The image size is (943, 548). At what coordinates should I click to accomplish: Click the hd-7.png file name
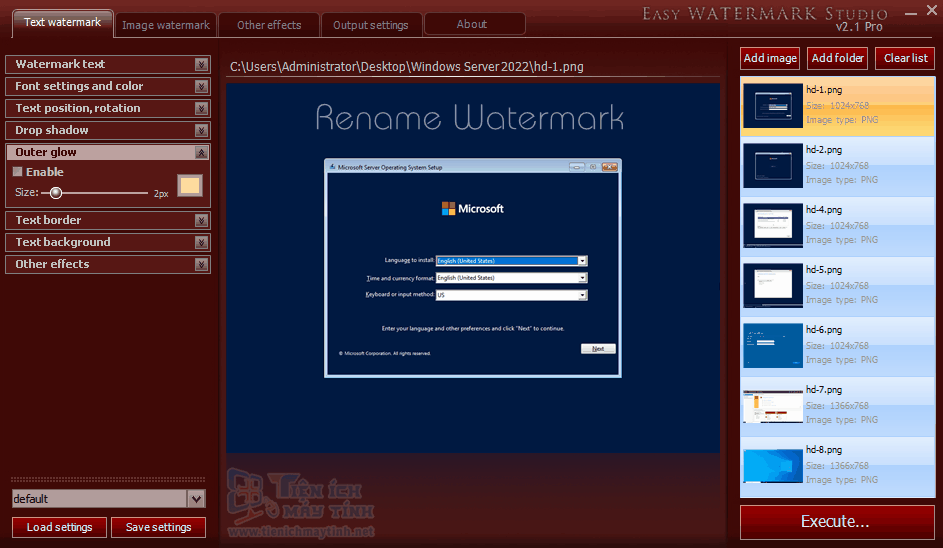(x=824, y=390)
